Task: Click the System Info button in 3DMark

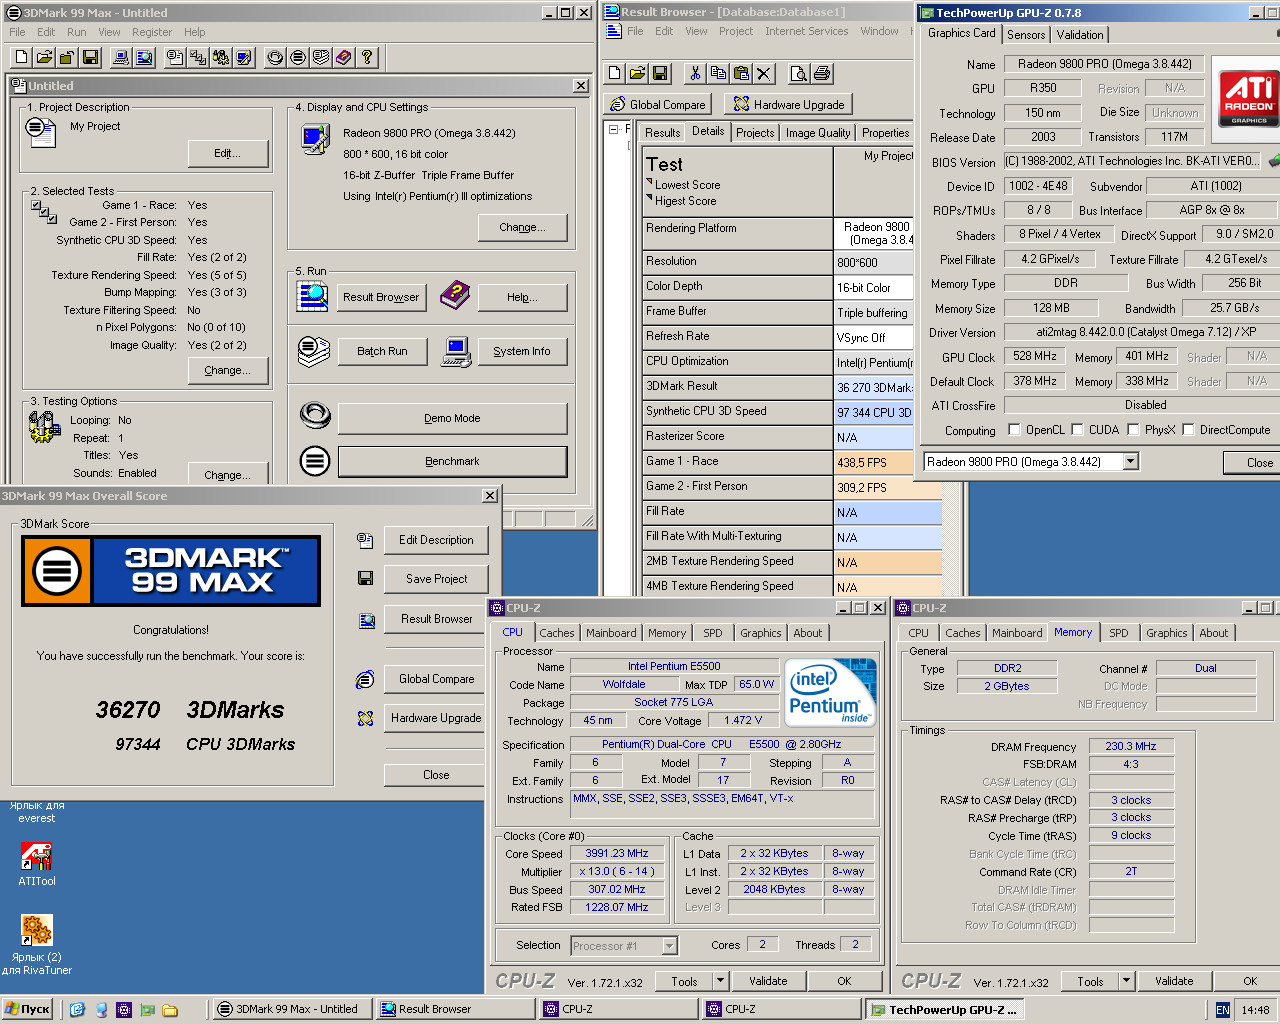Action: pos(522,351)
